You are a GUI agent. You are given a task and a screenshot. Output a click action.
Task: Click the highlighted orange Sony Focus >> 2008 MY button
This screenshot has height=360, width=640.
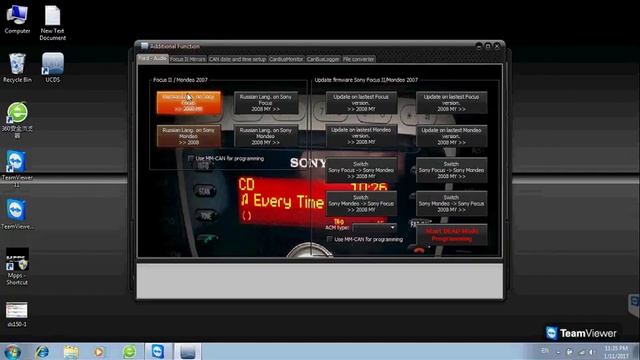(x=189, y=102)
